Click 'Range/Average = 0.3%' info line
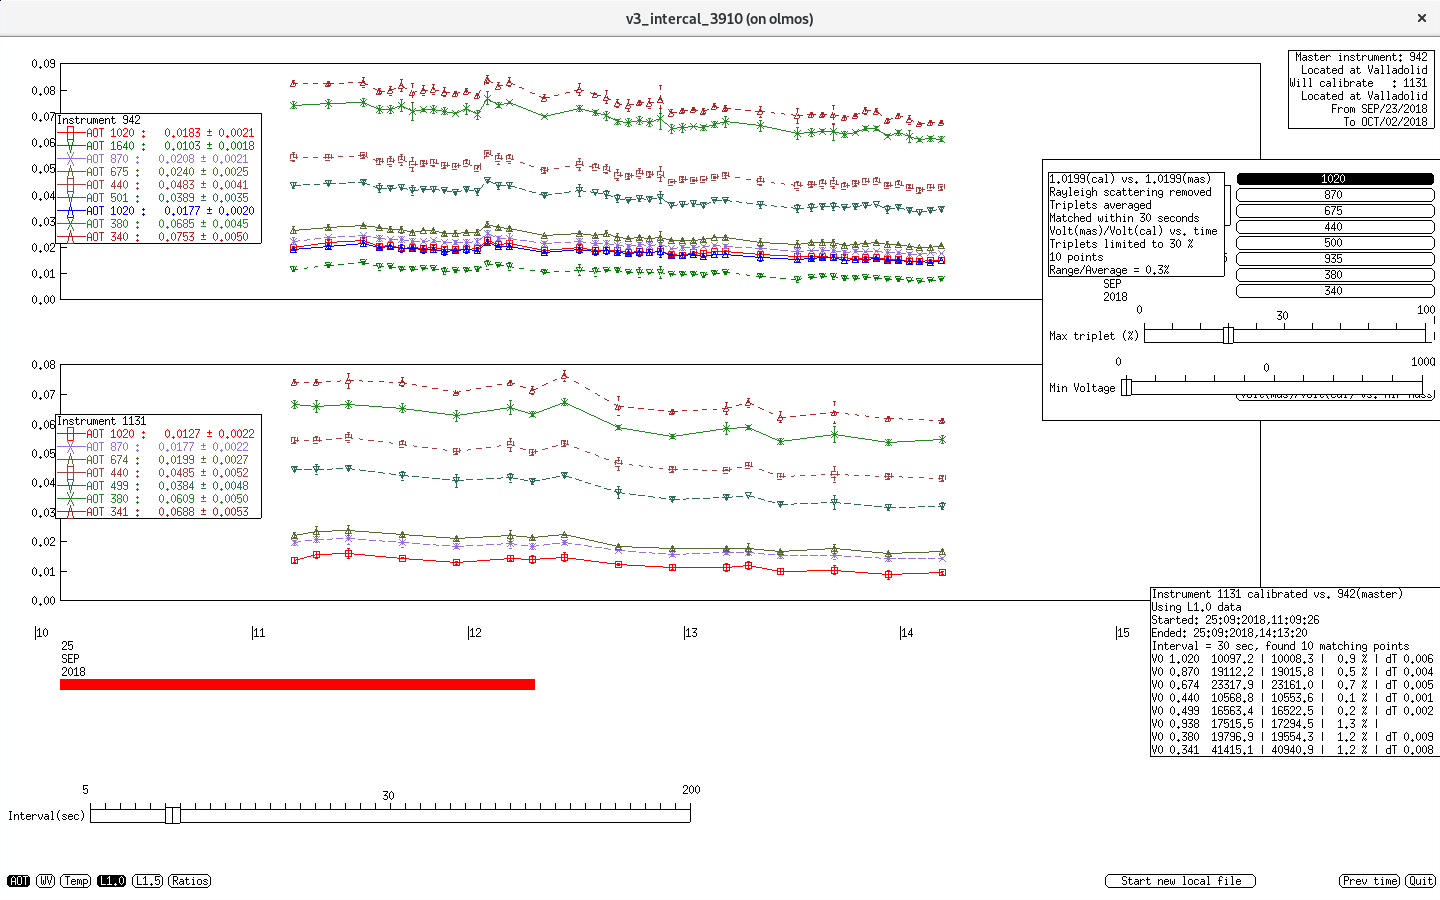The width and height of the screenshot is (1440, 900). pyautogui.click(x=1109, y=270)
